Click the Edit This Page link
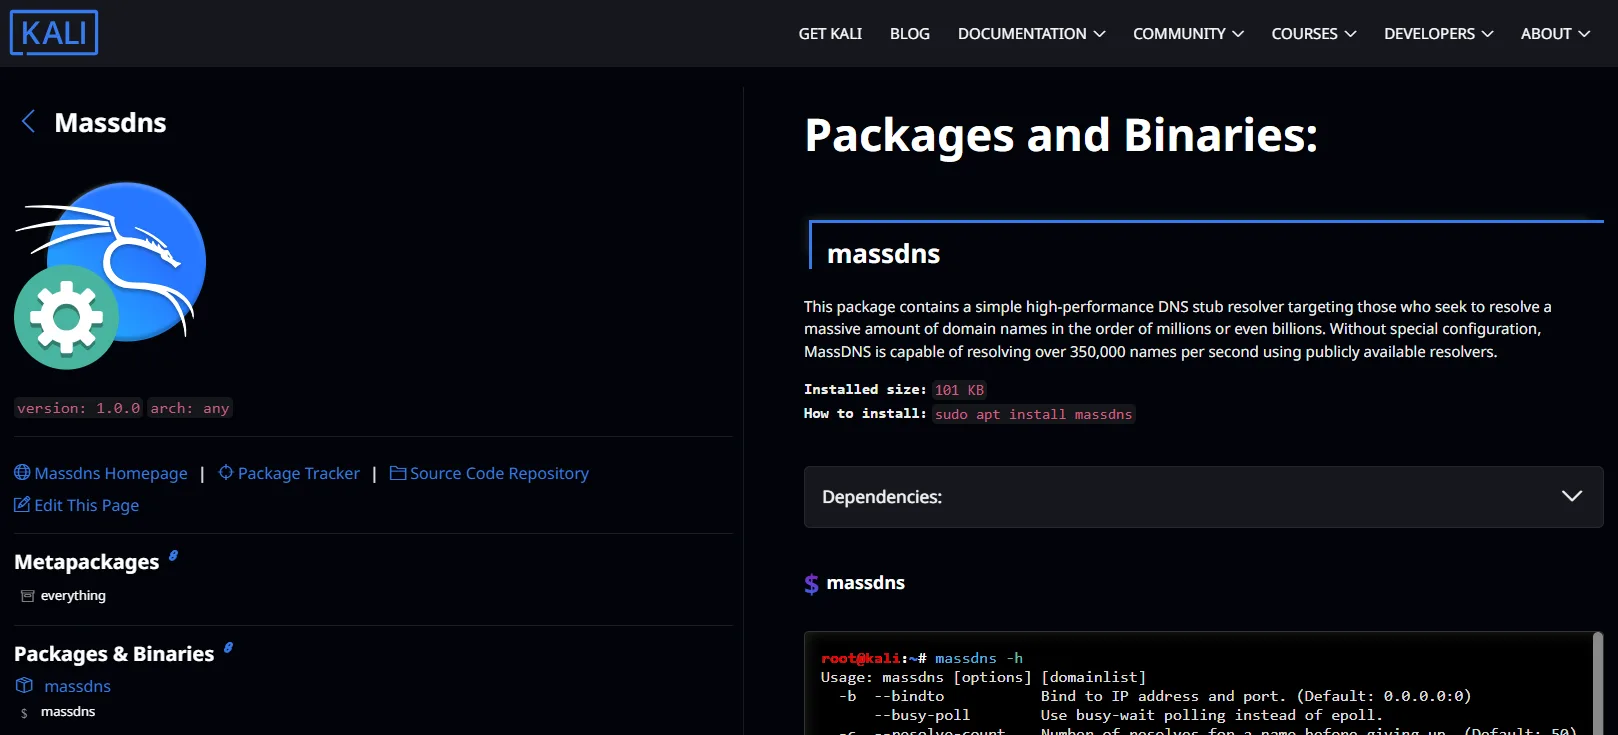1618x735 pixels. pos(86,505)
